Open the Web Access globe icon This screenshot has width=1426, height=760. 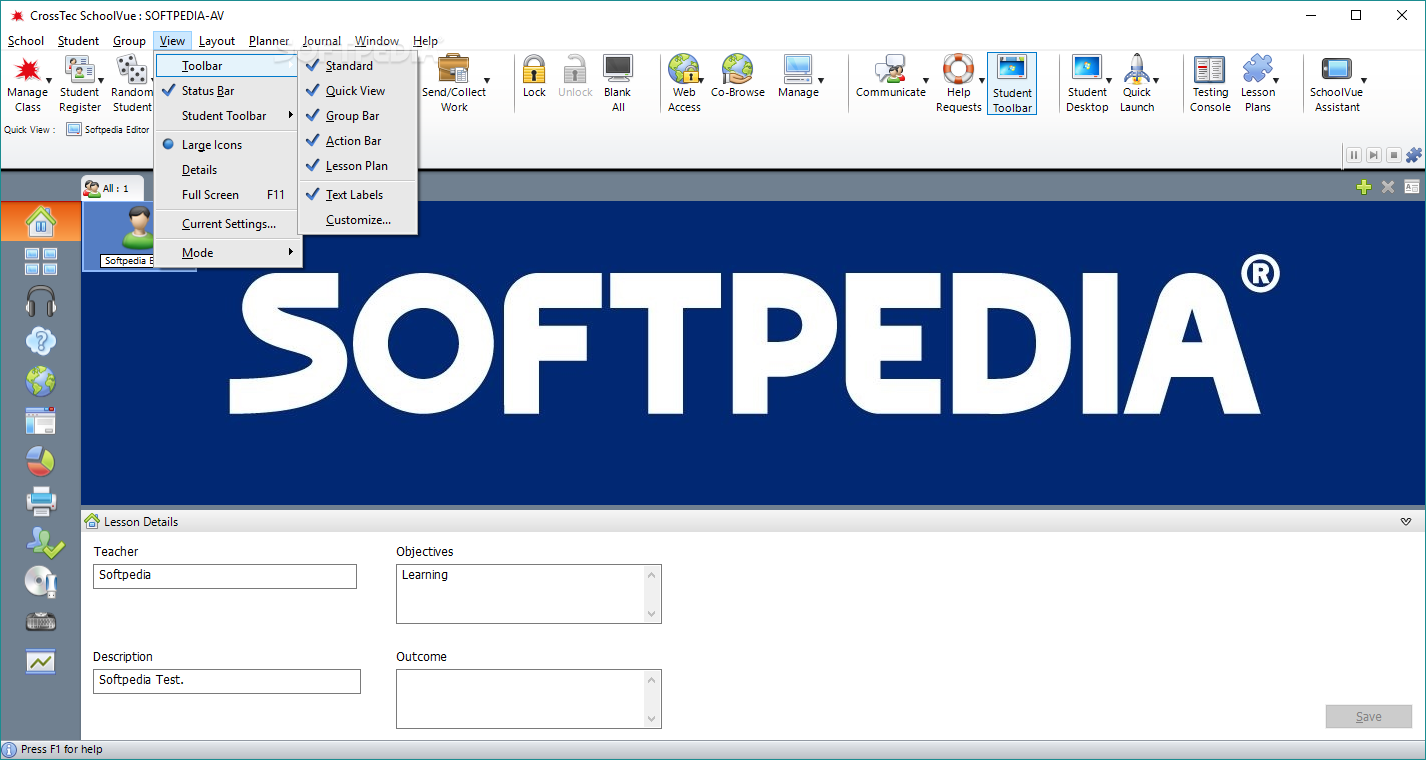pyautogui.click(x=684, y=69)
